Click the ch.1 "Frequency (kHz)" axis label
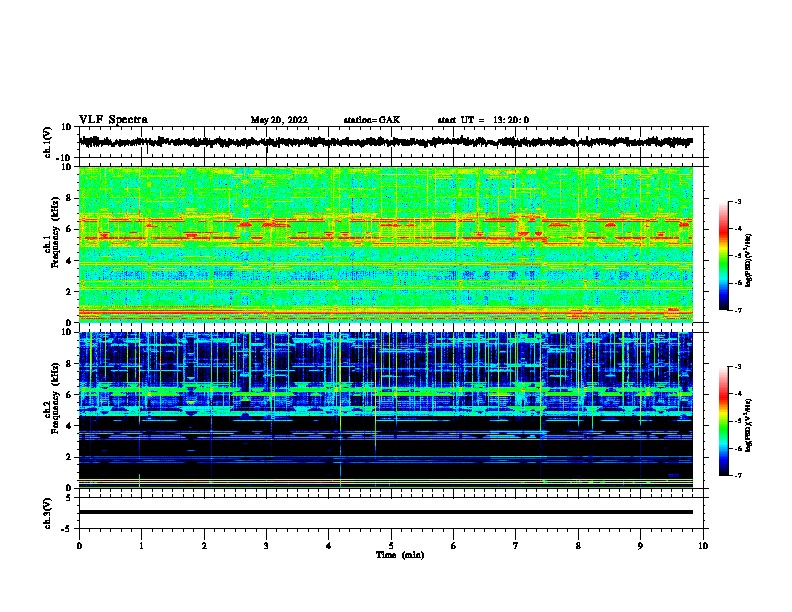Image resolution: width=792 pixels, height=612 pixels. 55,232
